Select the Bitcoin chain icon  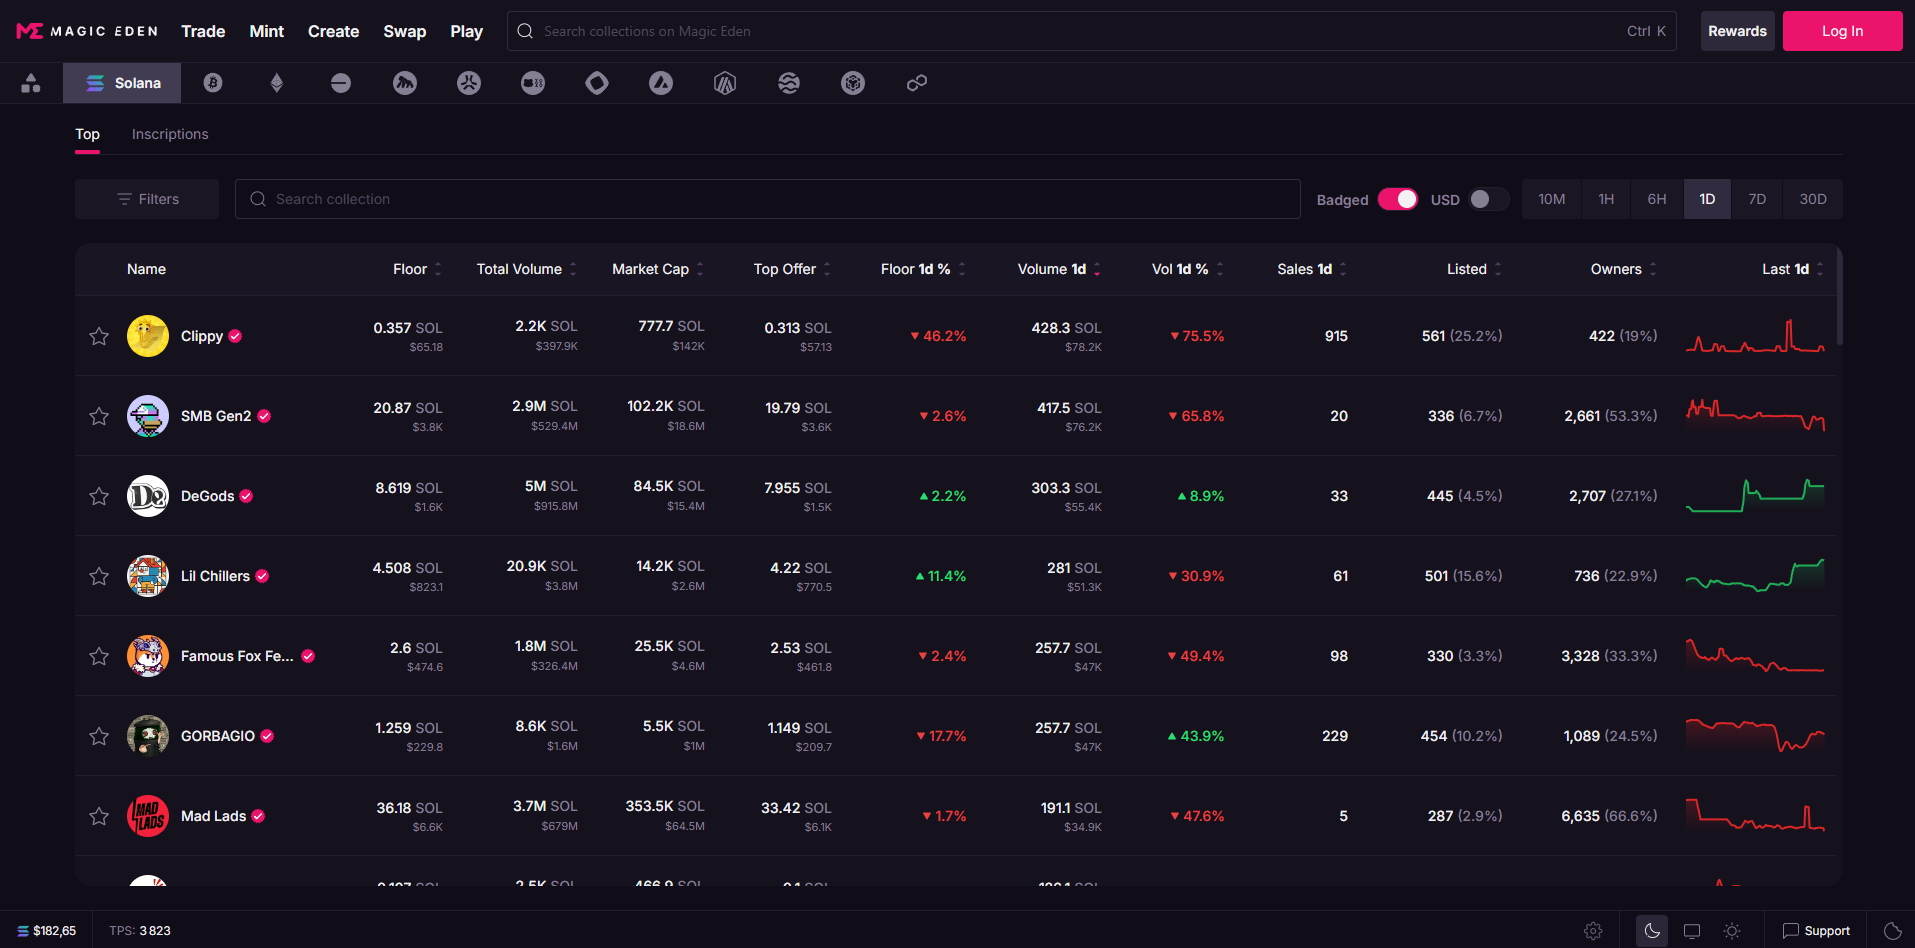[213, 83]
